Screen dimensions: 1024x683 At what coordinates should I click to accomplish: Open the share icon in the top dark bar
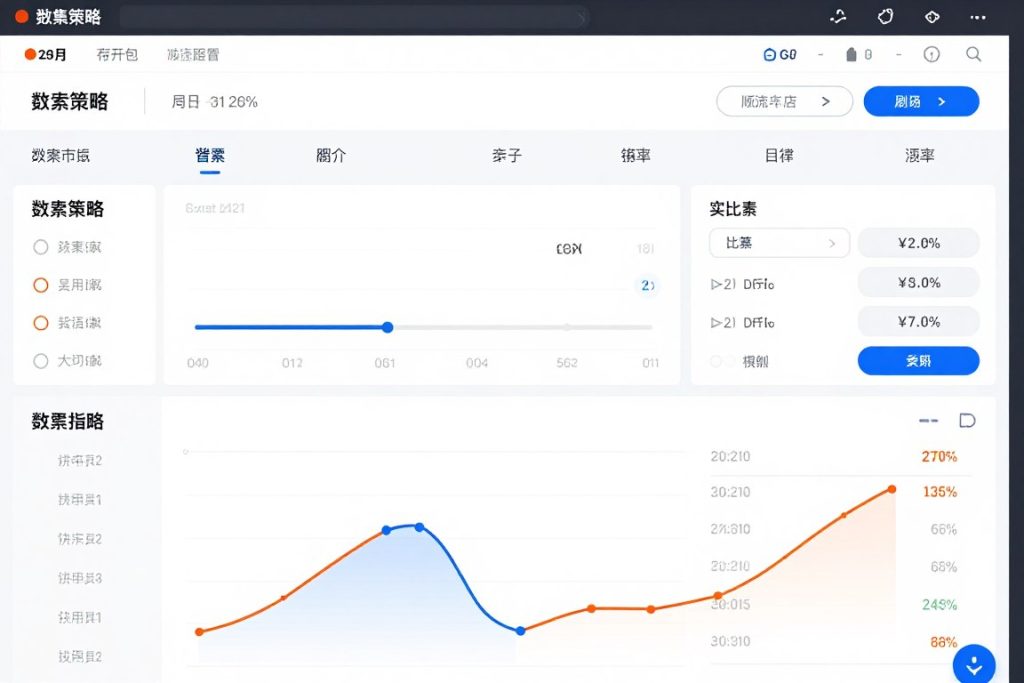coord(837,16)
